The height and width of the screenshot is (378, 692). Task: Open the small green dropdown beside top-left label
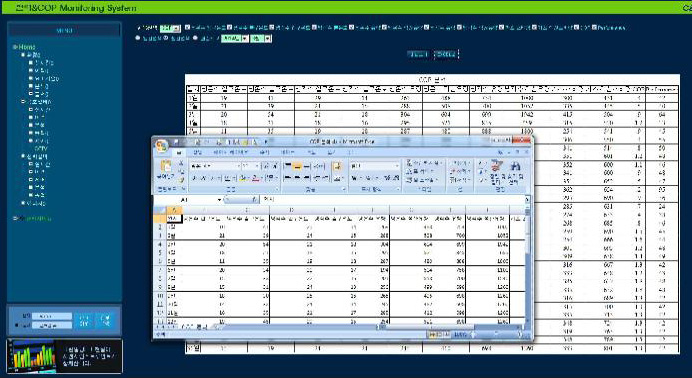click(170, 28)
